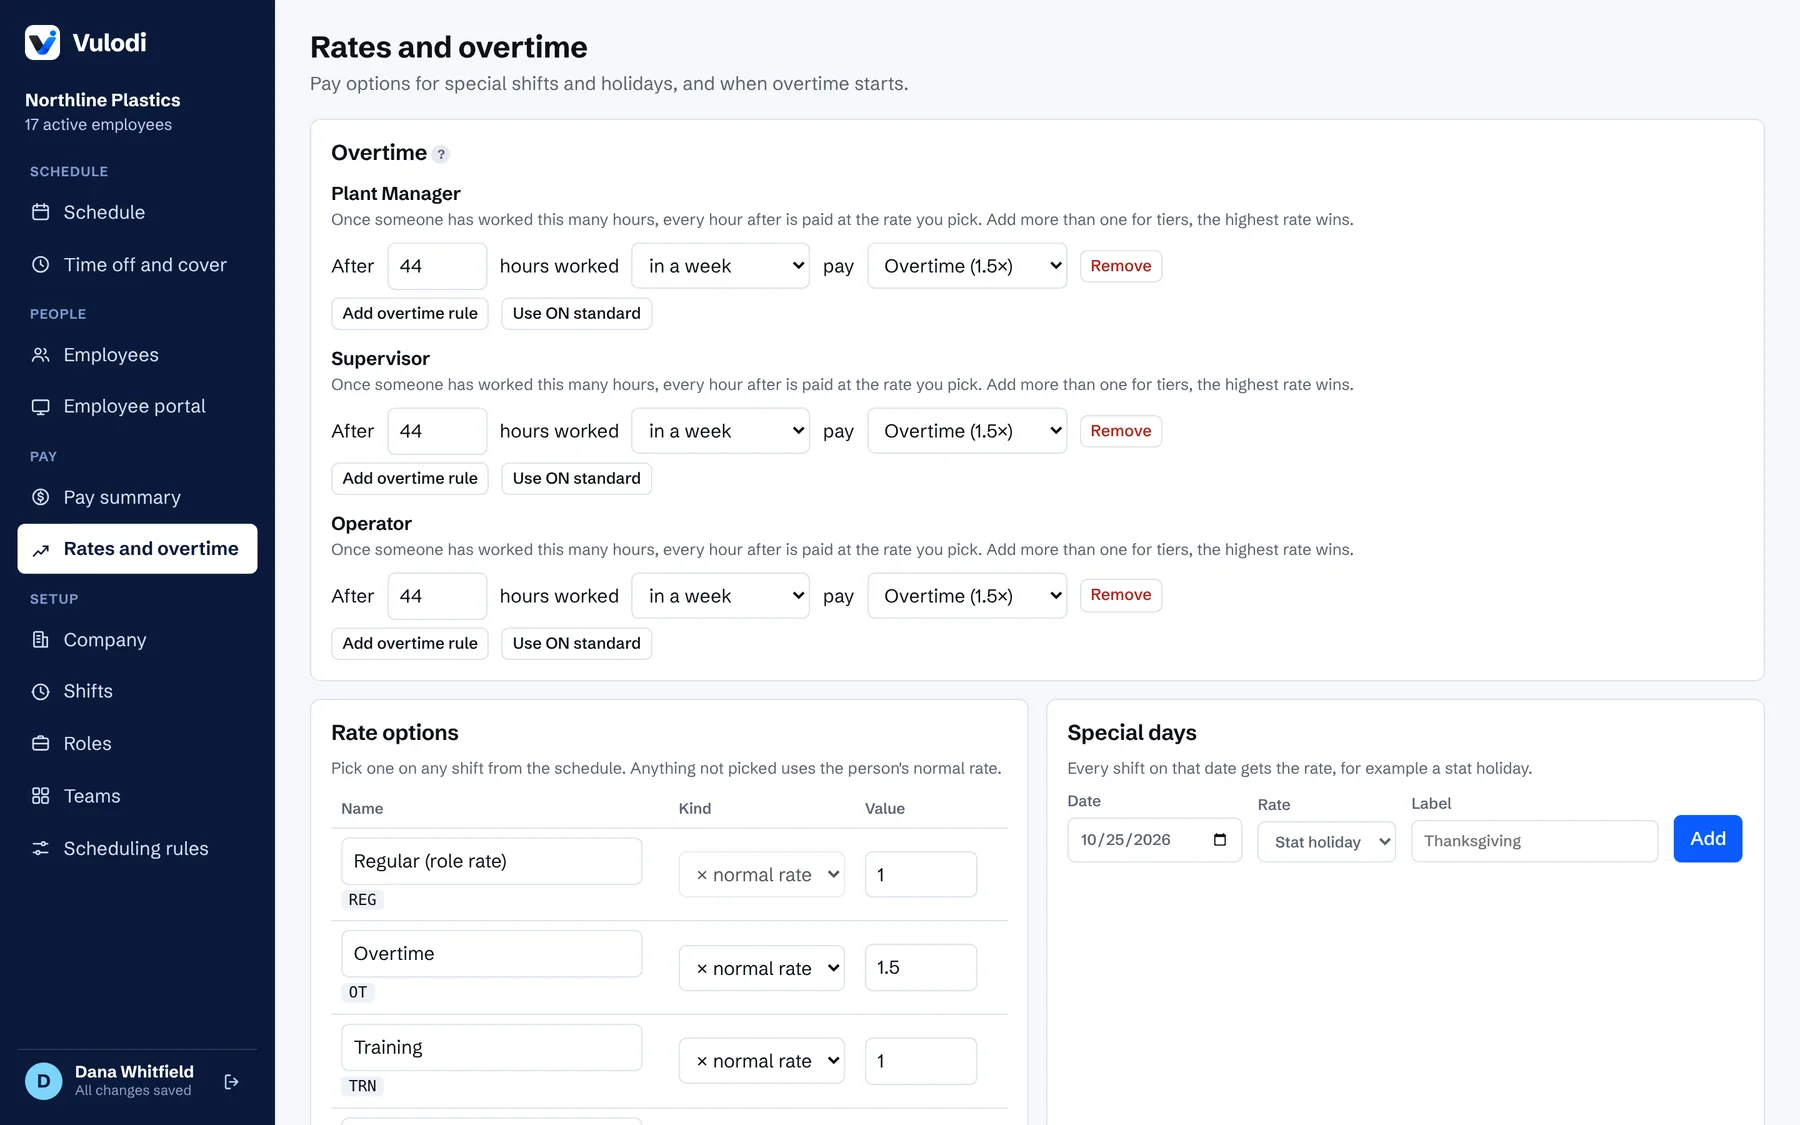The width and height of the screenshot is (1800, 1125).
Task: Open the Overtime help question mark
Action: click(x=441, y=154)
